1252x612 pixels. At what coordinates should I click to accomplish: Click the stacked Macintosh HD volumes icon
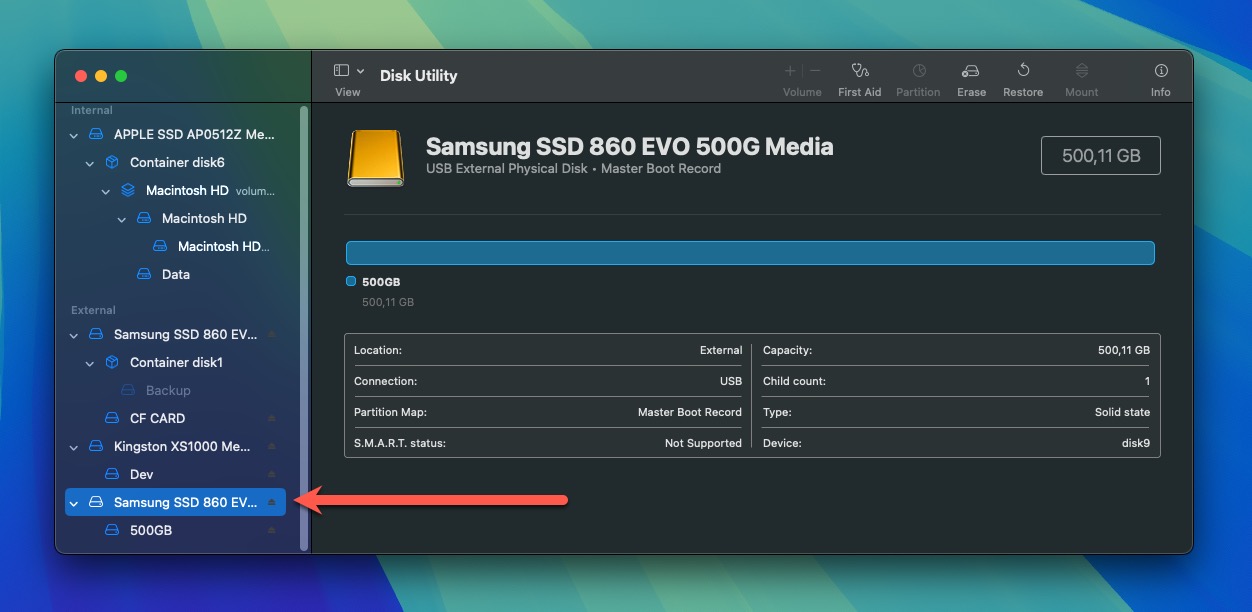point(128,190)
